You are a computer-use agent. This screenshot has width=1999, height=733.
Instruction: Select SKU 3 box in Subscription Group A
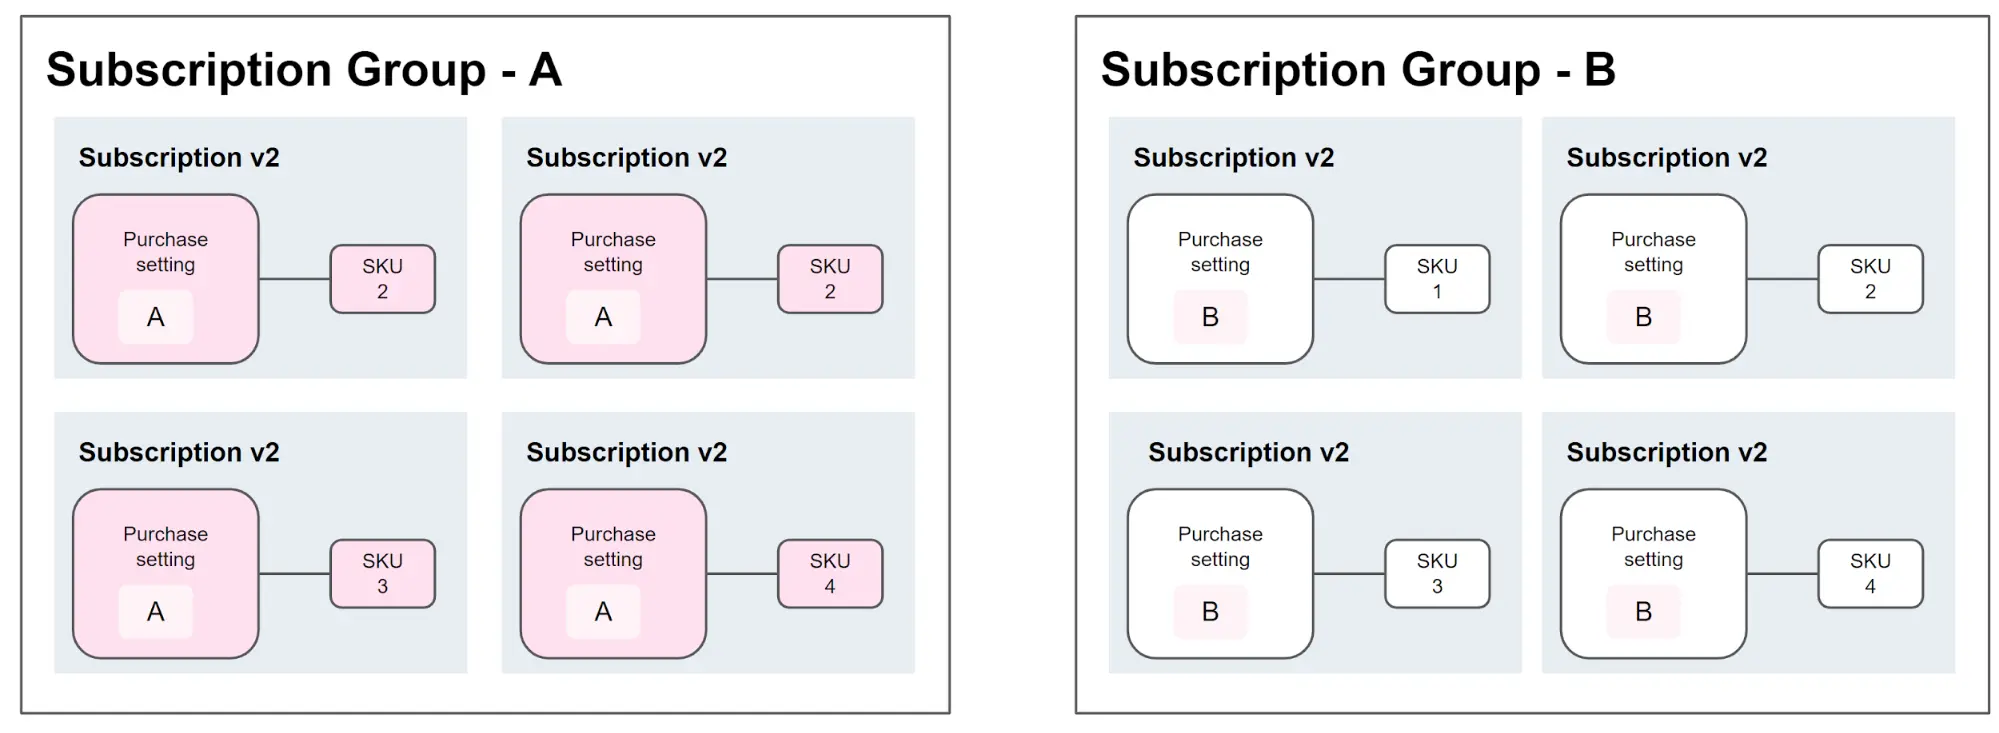[382, 574]
